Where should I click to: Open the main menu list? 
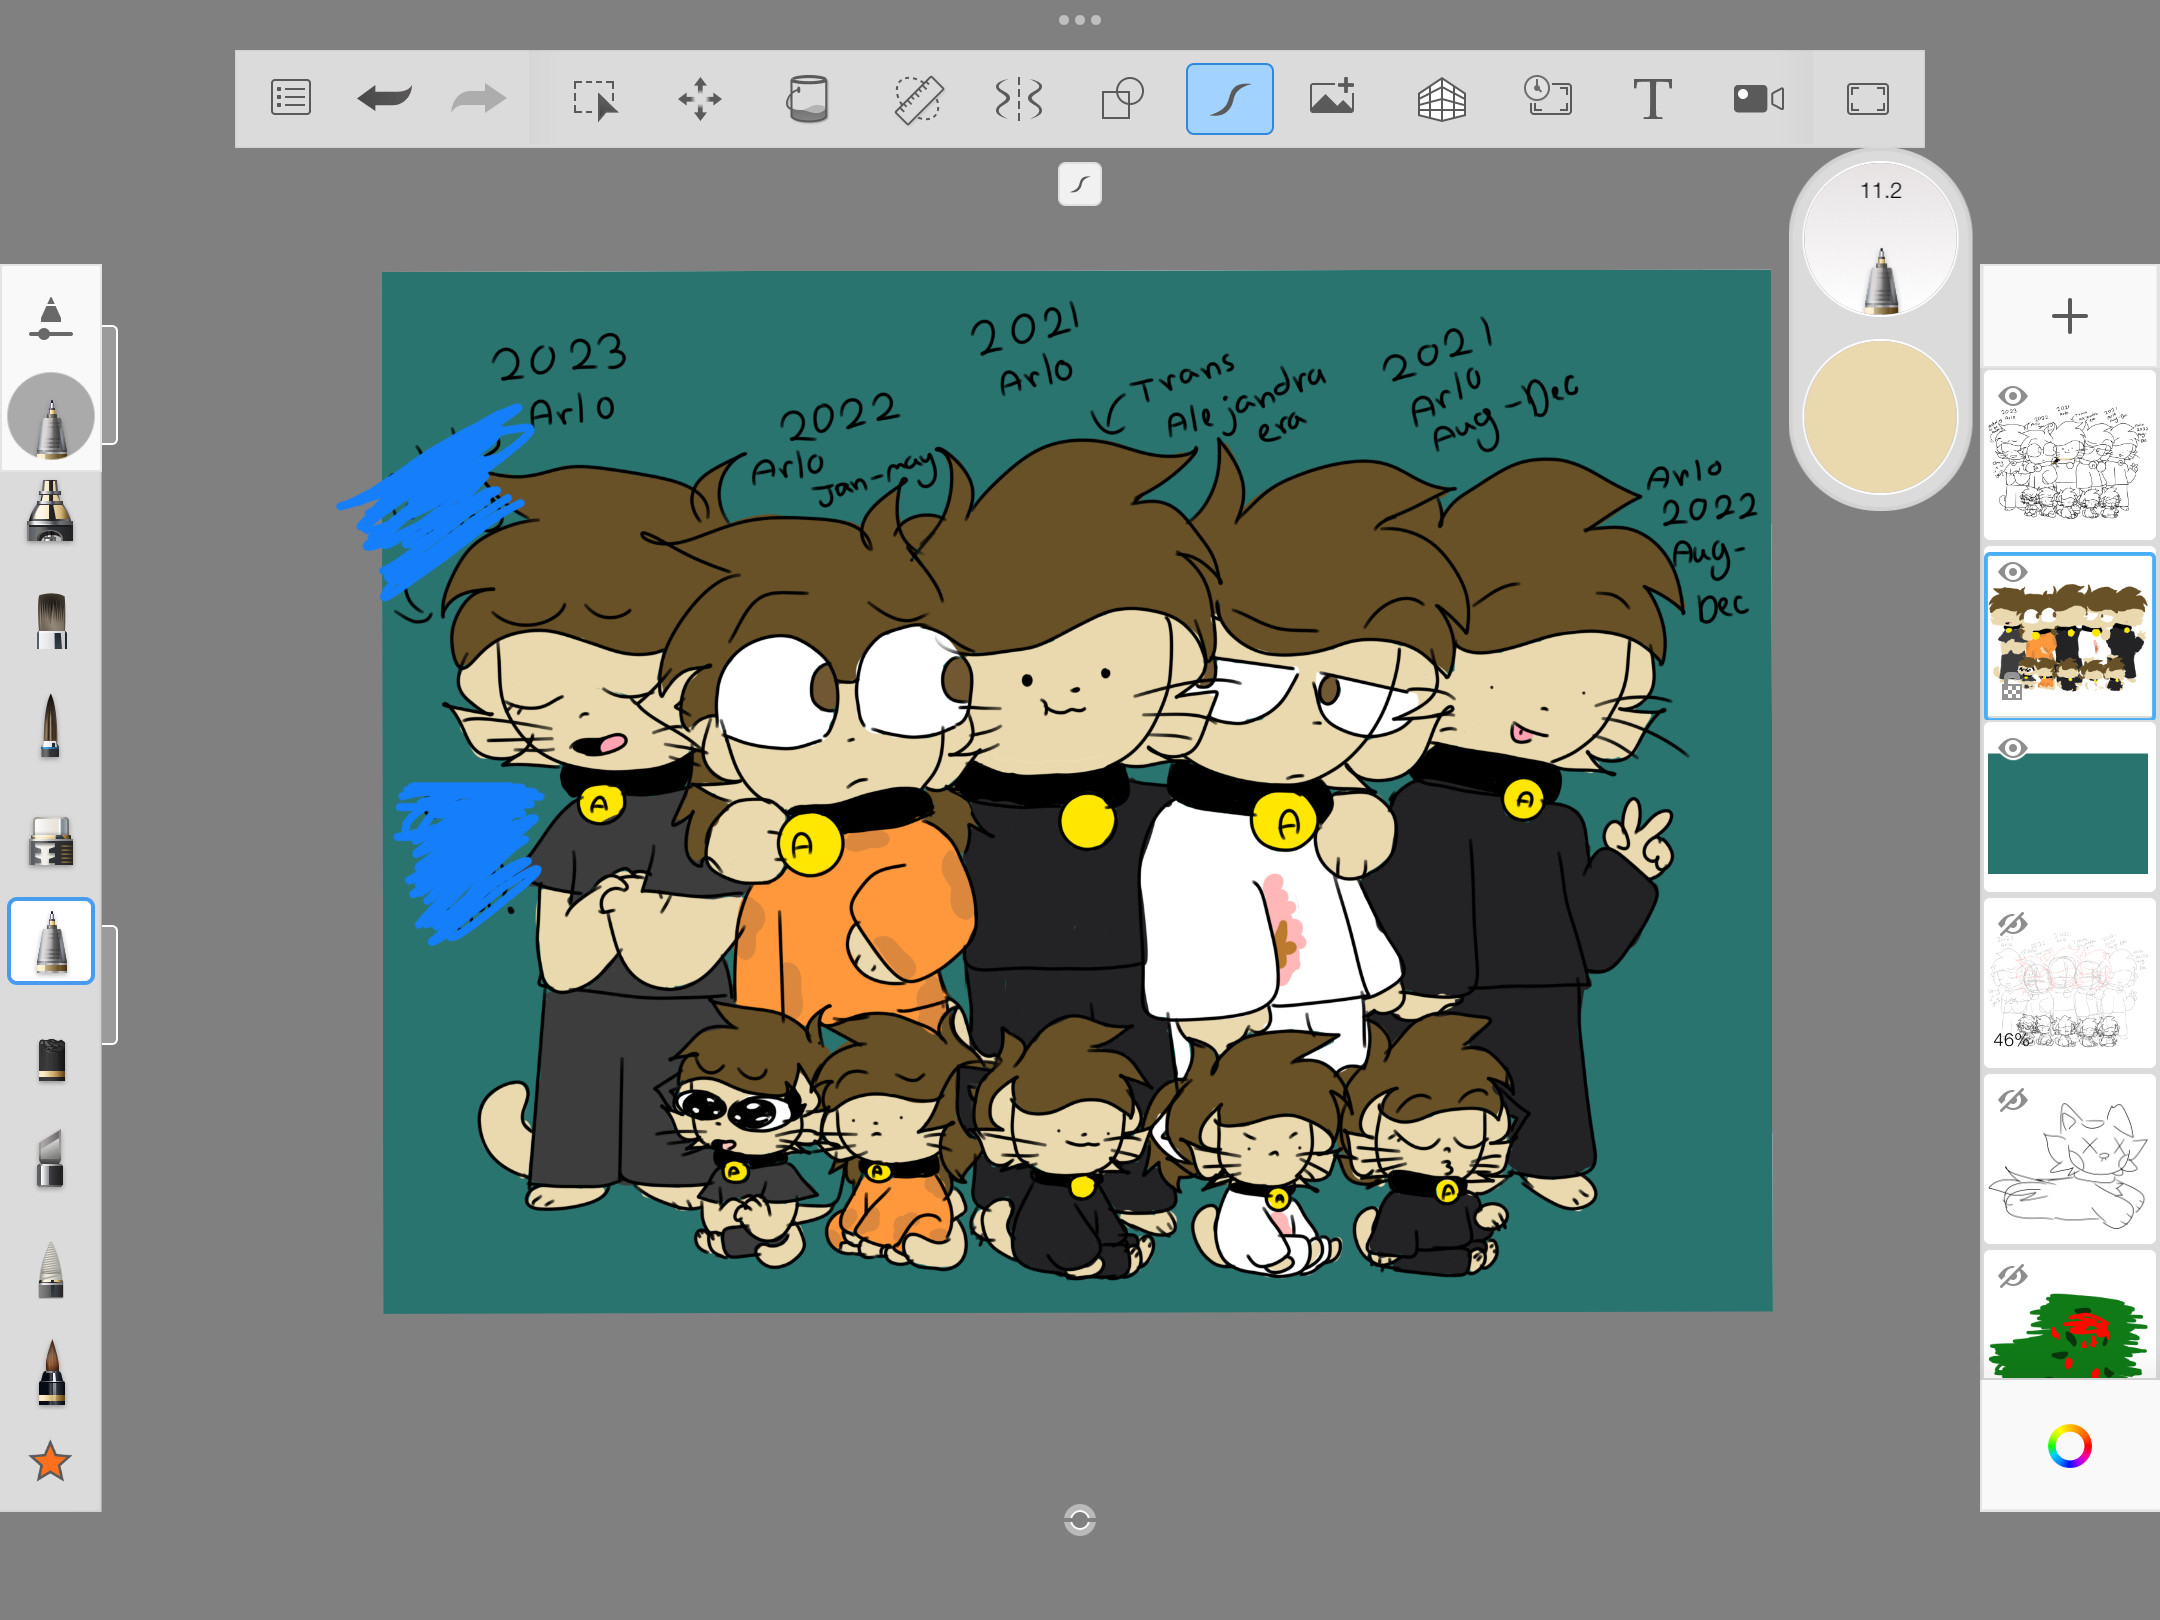[291, 98]
